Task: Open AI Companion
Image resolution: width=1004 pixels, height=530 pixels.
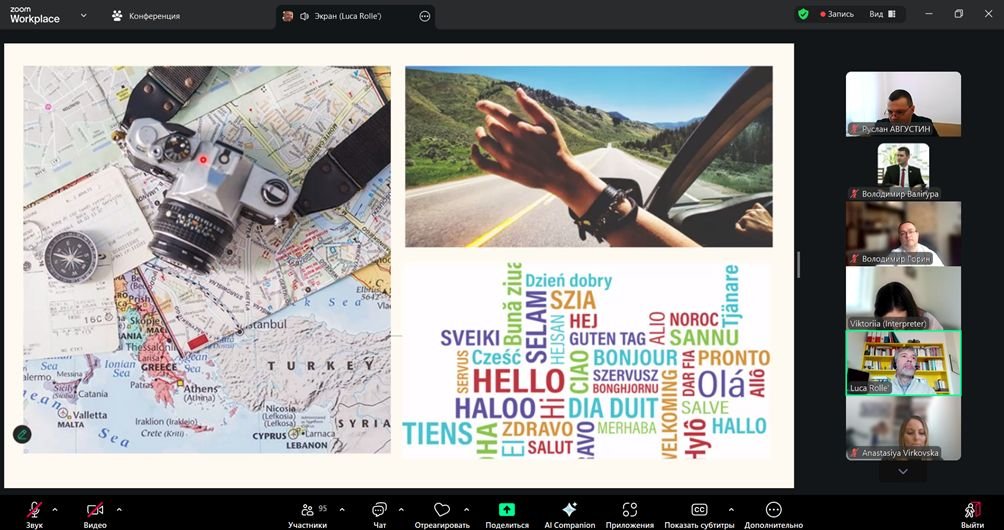Action: coord(569,510)
